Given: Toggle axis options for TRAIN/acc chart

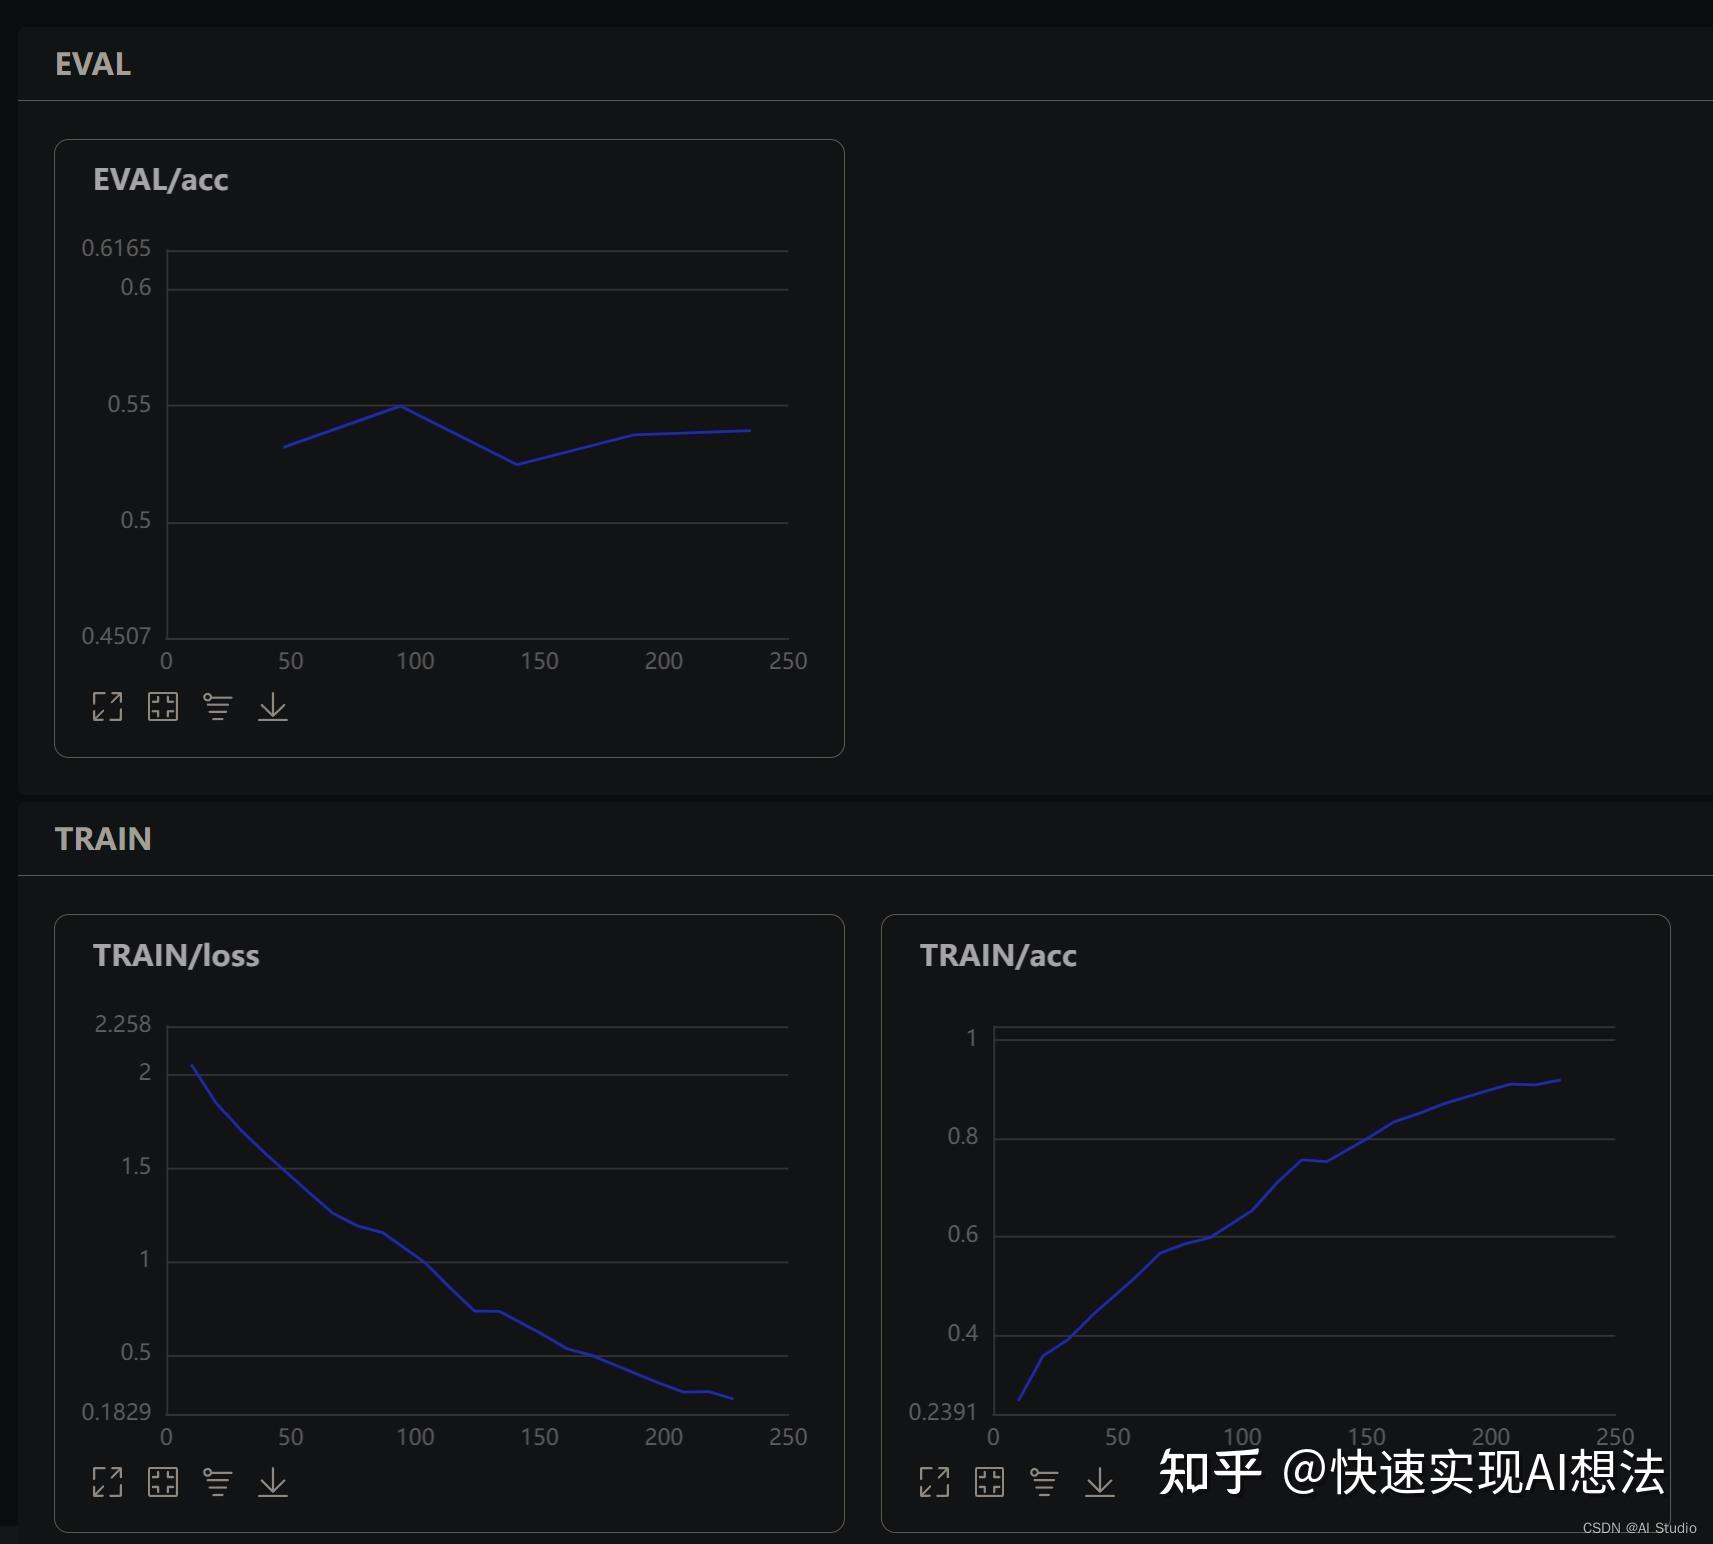Looking at the screenshot, I should coord(1045,1482).
